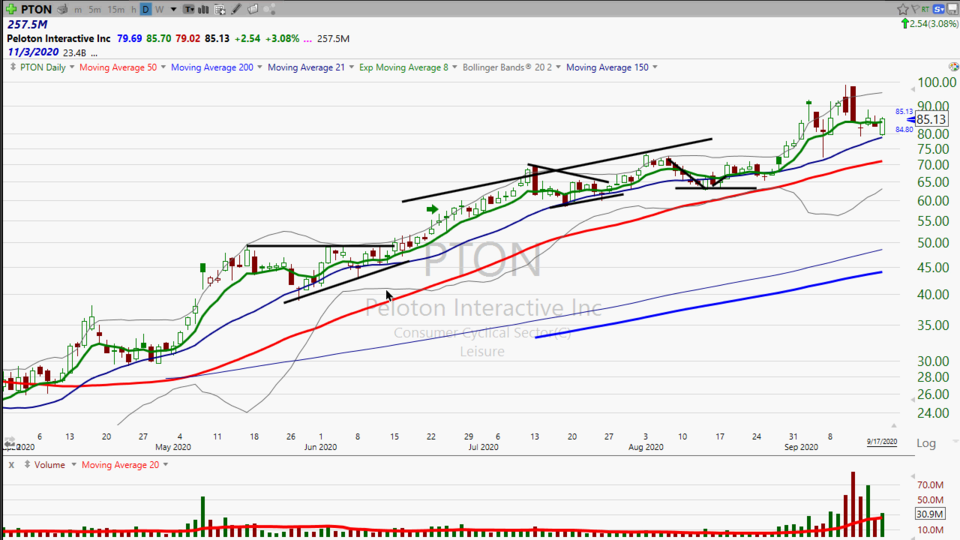Click the save floppy disk icon
Screen dimensions: 960x540
pyautogui.click(x=953, y=9)
